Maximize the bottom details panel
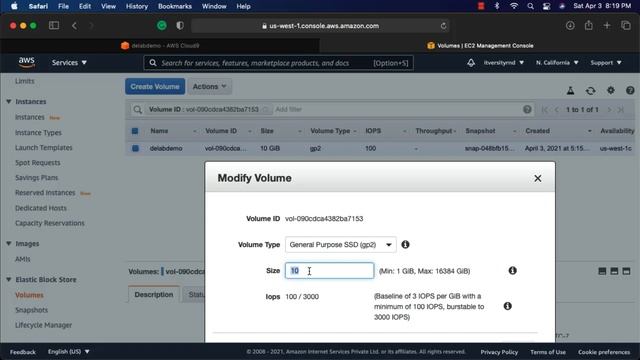Image resolution: width=640 pixels, height=360 pixels. click(626, 271)
